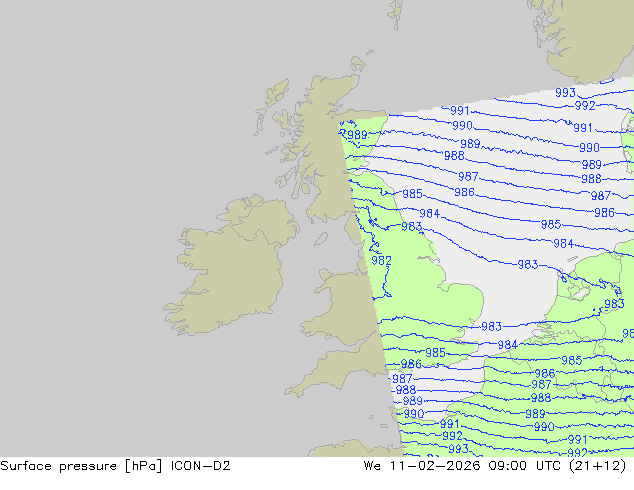Viewport: 634px width, 490px height.
Task: Click the '982' isobar label over England
Action: pyautogui.click(x=381, y=260)
